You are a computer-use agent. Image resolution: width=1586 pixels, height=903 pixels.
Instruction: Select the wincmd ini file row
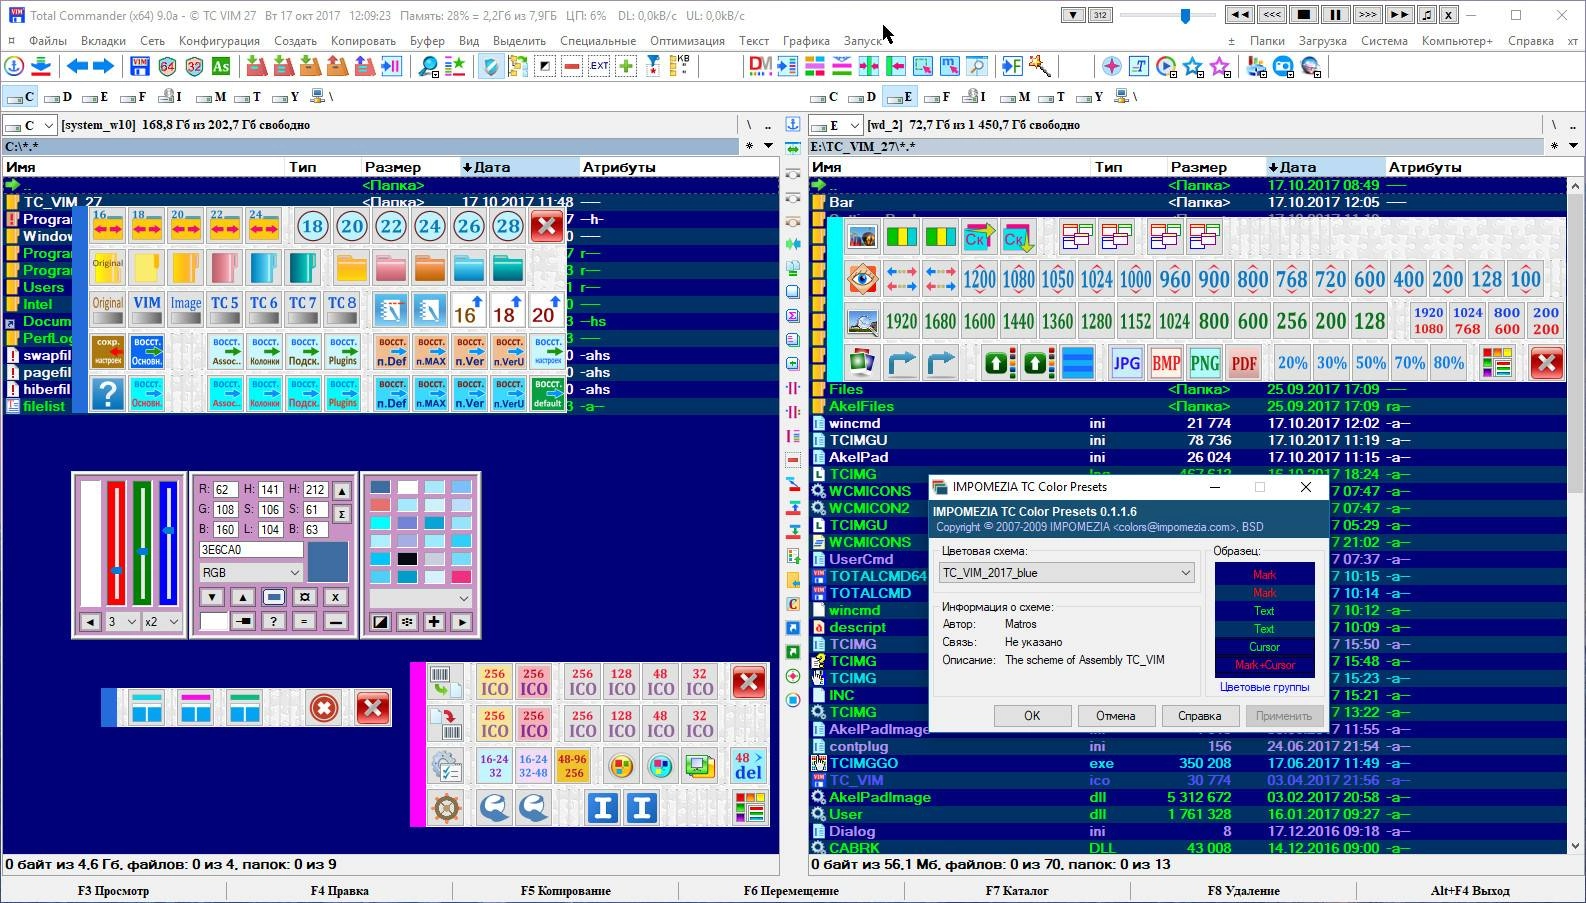coord(1190,423)
